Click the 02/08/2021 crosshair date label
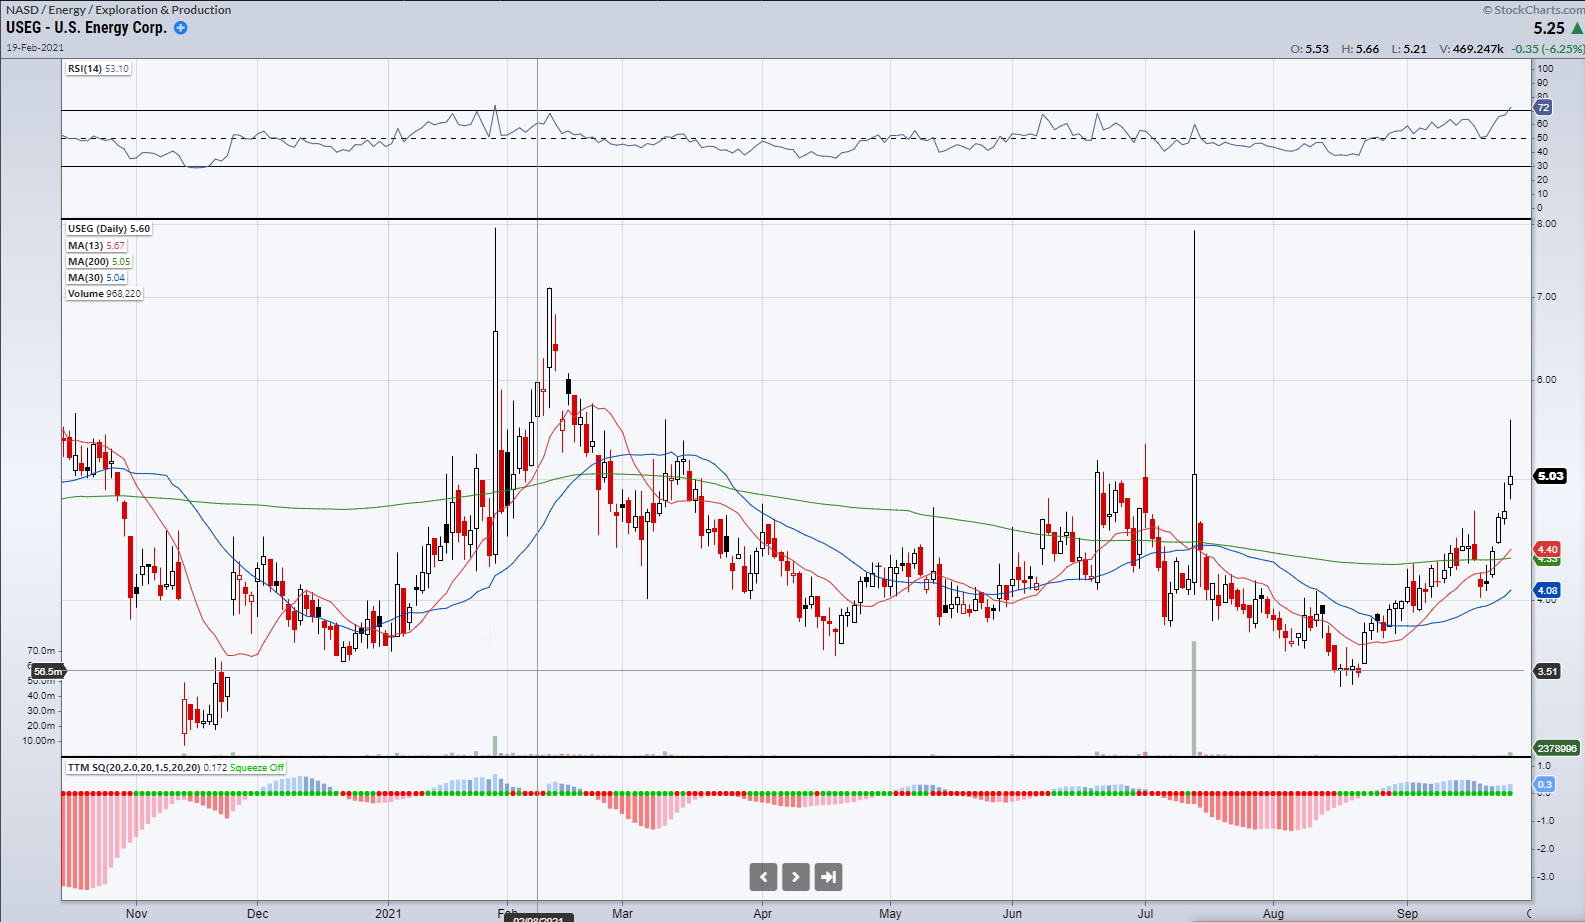Screen dimensions: 1585x922 click(538, 918)
